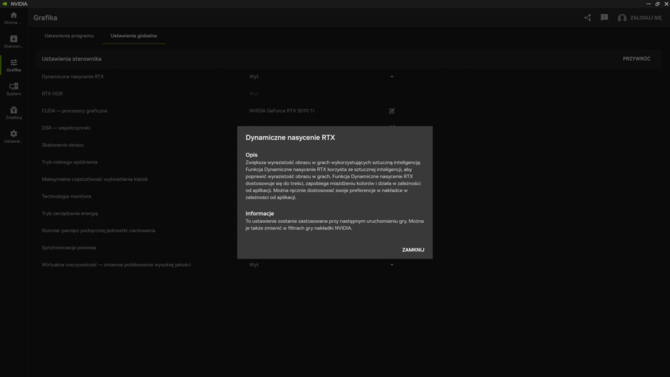Click the headset icon beside Zaloguj się
670x377 pixels.
click(622, 18)
